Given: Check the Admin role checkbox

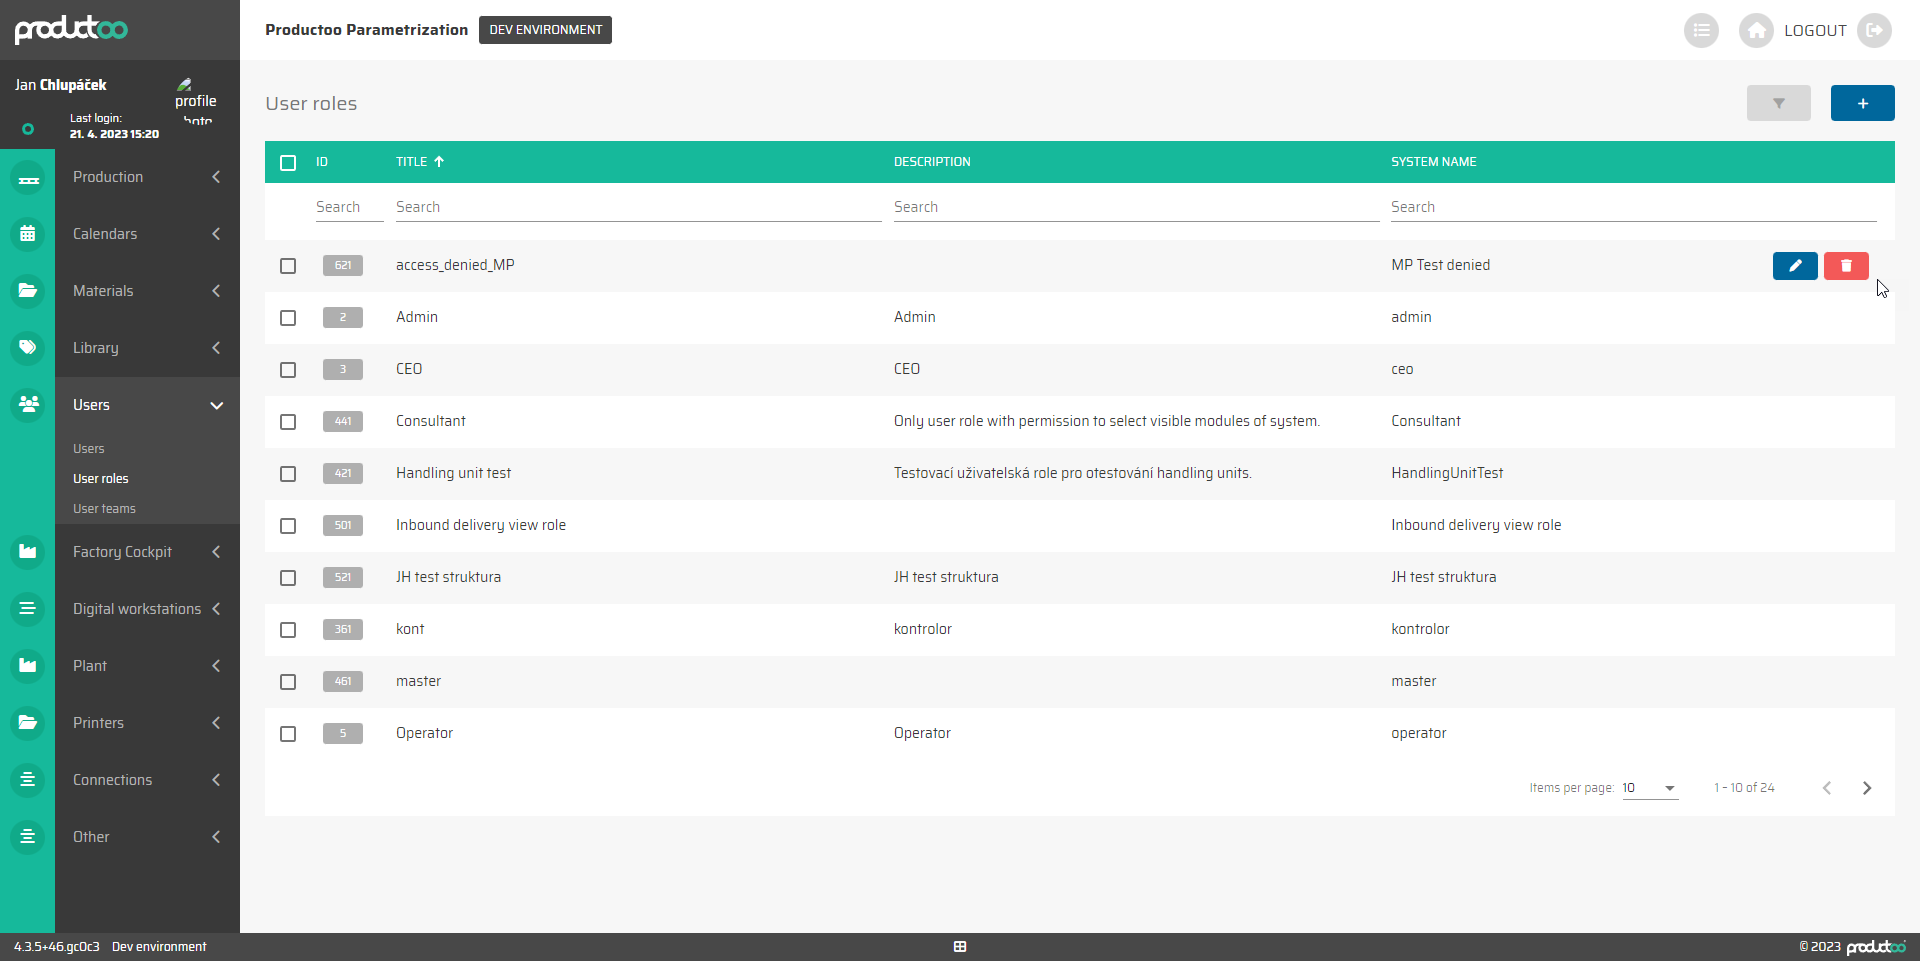Looking at the screenshot, I should point(288,318).
